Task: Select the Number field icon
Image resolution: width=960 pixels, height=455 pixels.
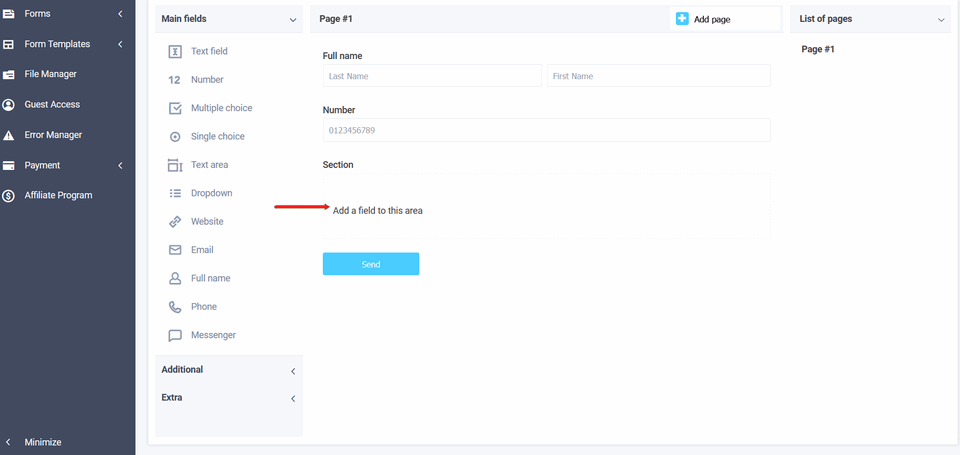Action: 175,80
